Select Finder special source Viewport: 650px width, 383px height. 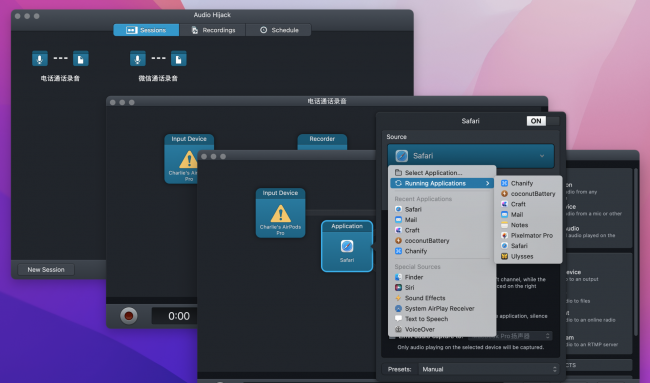click(x=442, y=277)
